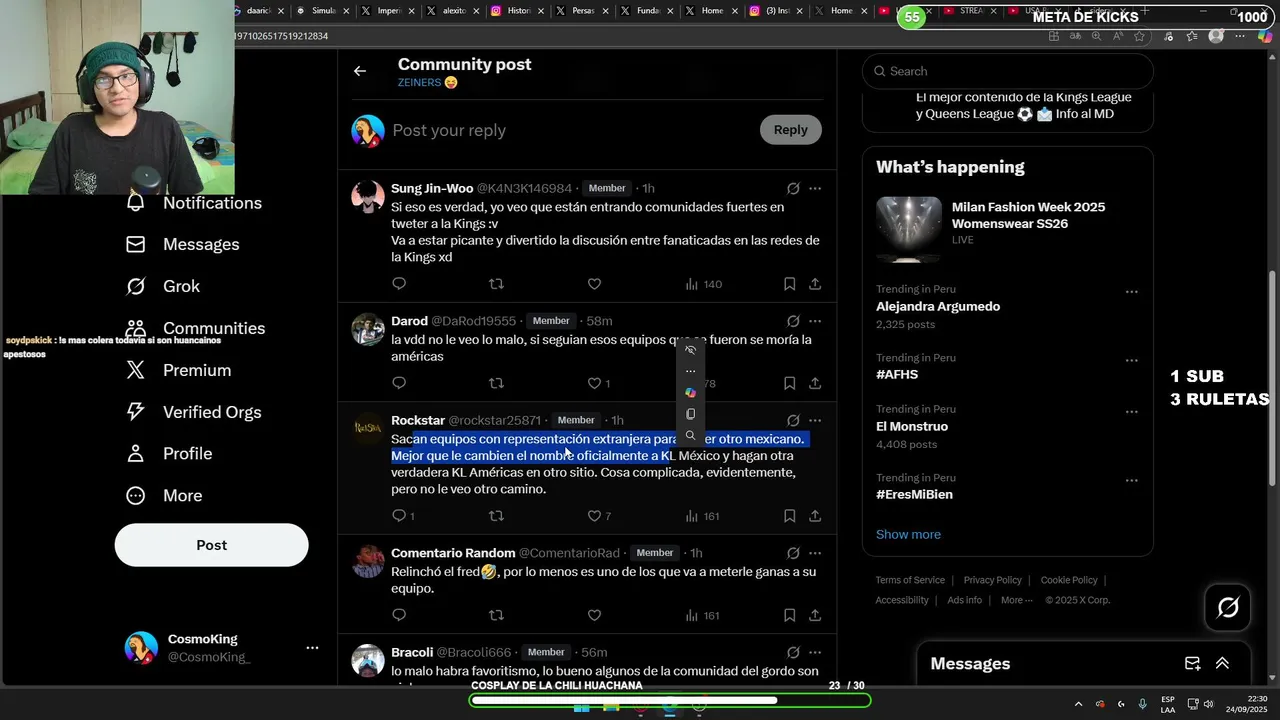Repost Sung Jin-Woo's post
This screenshot has width=1280, height=720.
(496, 284)
